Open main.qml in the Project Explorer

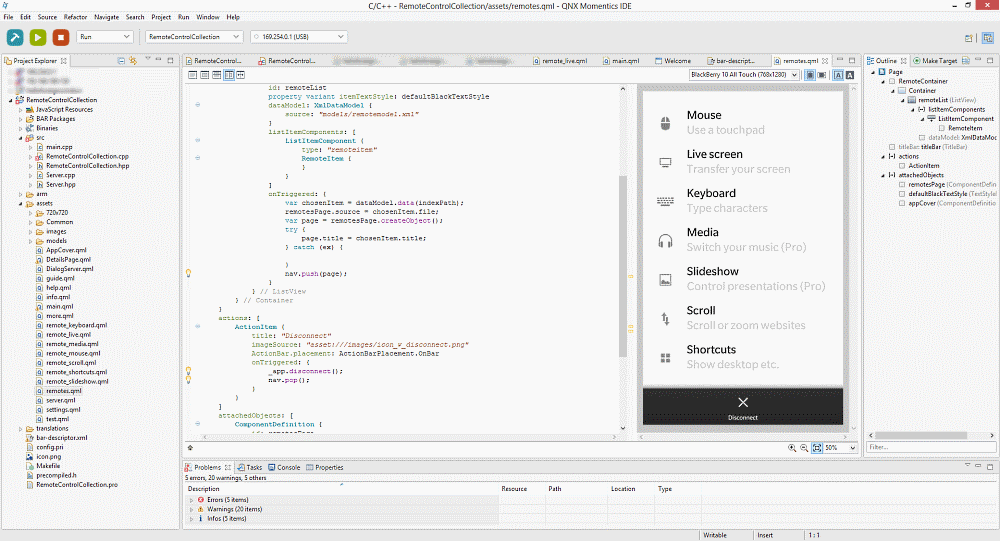(58, 306)
